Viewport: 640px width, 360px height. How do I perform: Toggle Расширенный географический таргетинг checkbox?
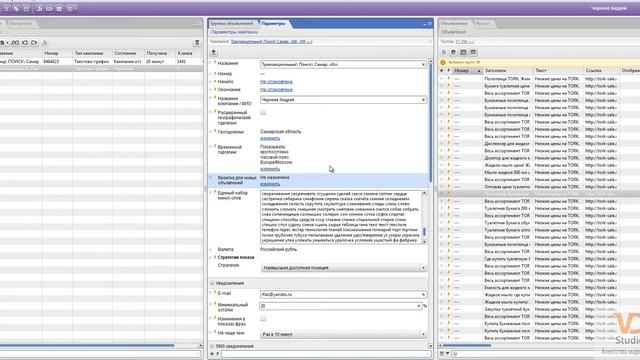[x=263, y=112]
